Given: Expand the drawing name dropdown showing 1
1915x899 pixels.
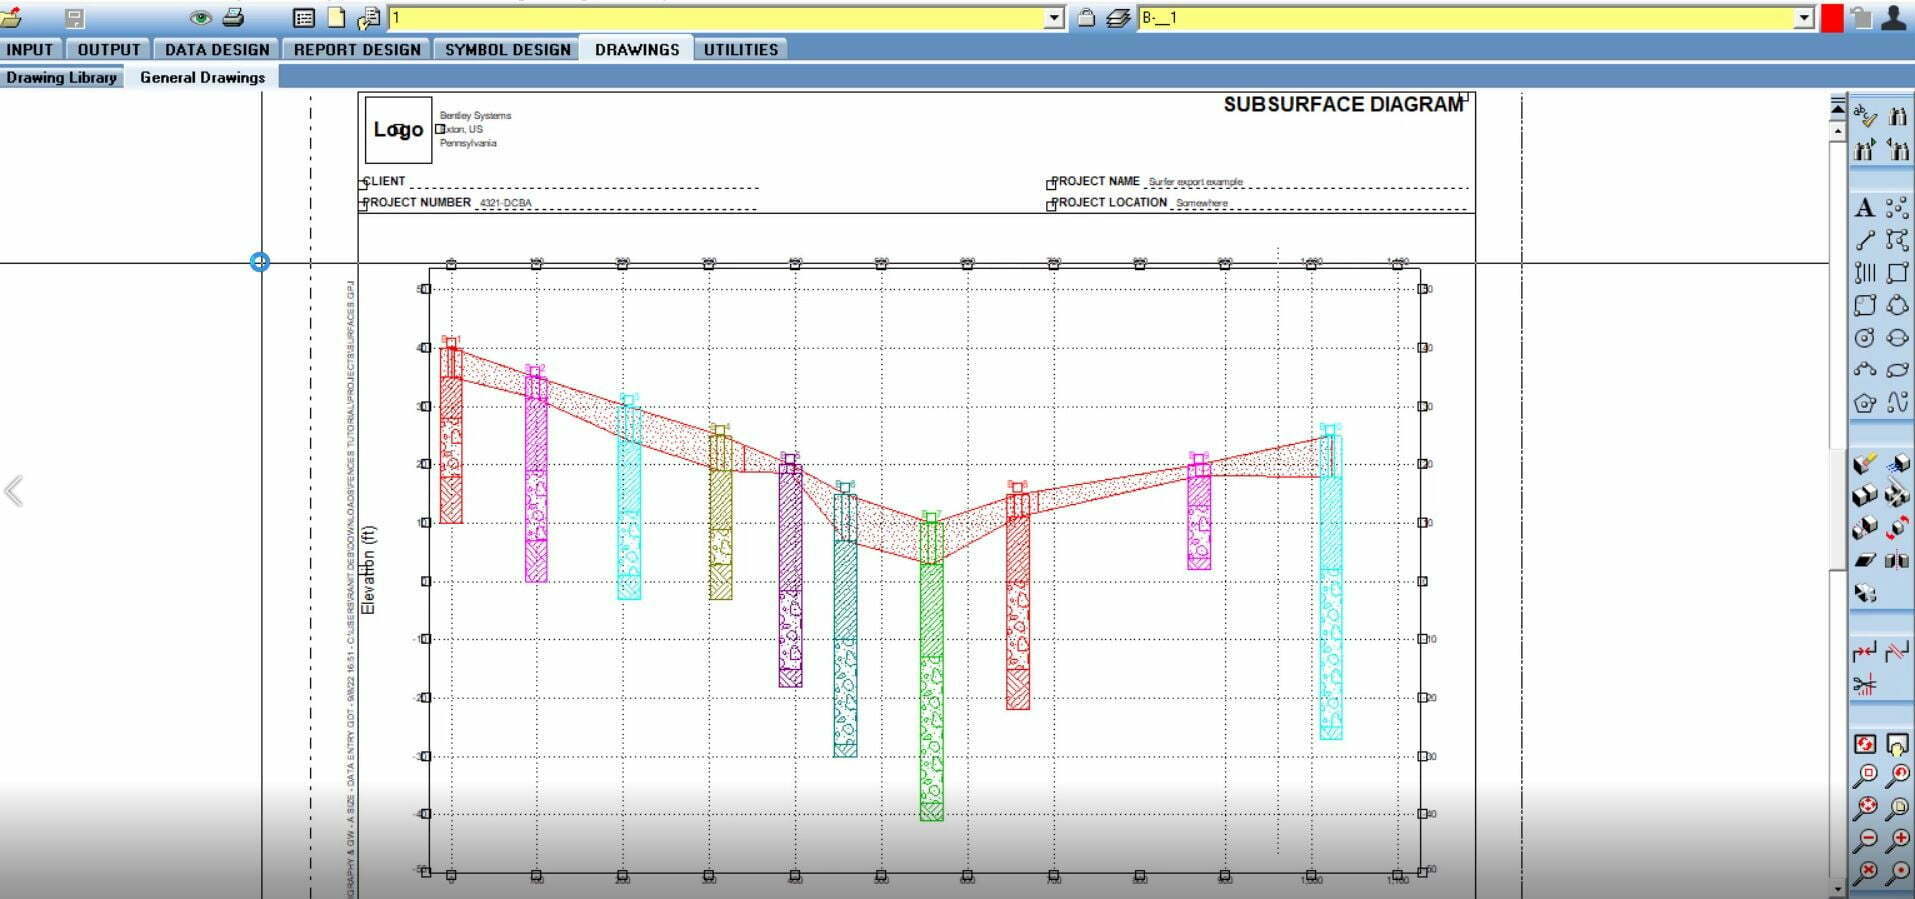Looking at the screenshot, I should click(1054, 18).
